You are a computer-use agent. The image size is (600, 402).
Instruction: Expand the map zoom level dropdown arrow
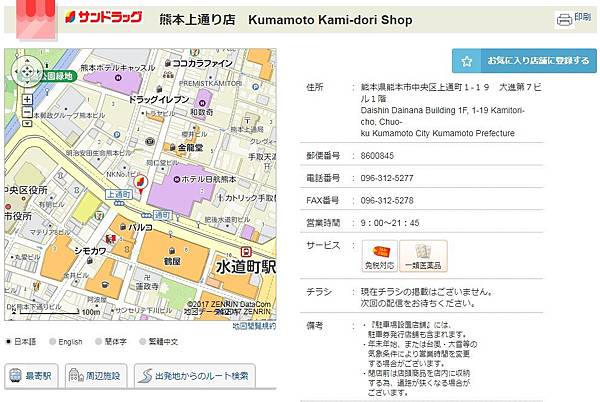(x=27, y=123)
